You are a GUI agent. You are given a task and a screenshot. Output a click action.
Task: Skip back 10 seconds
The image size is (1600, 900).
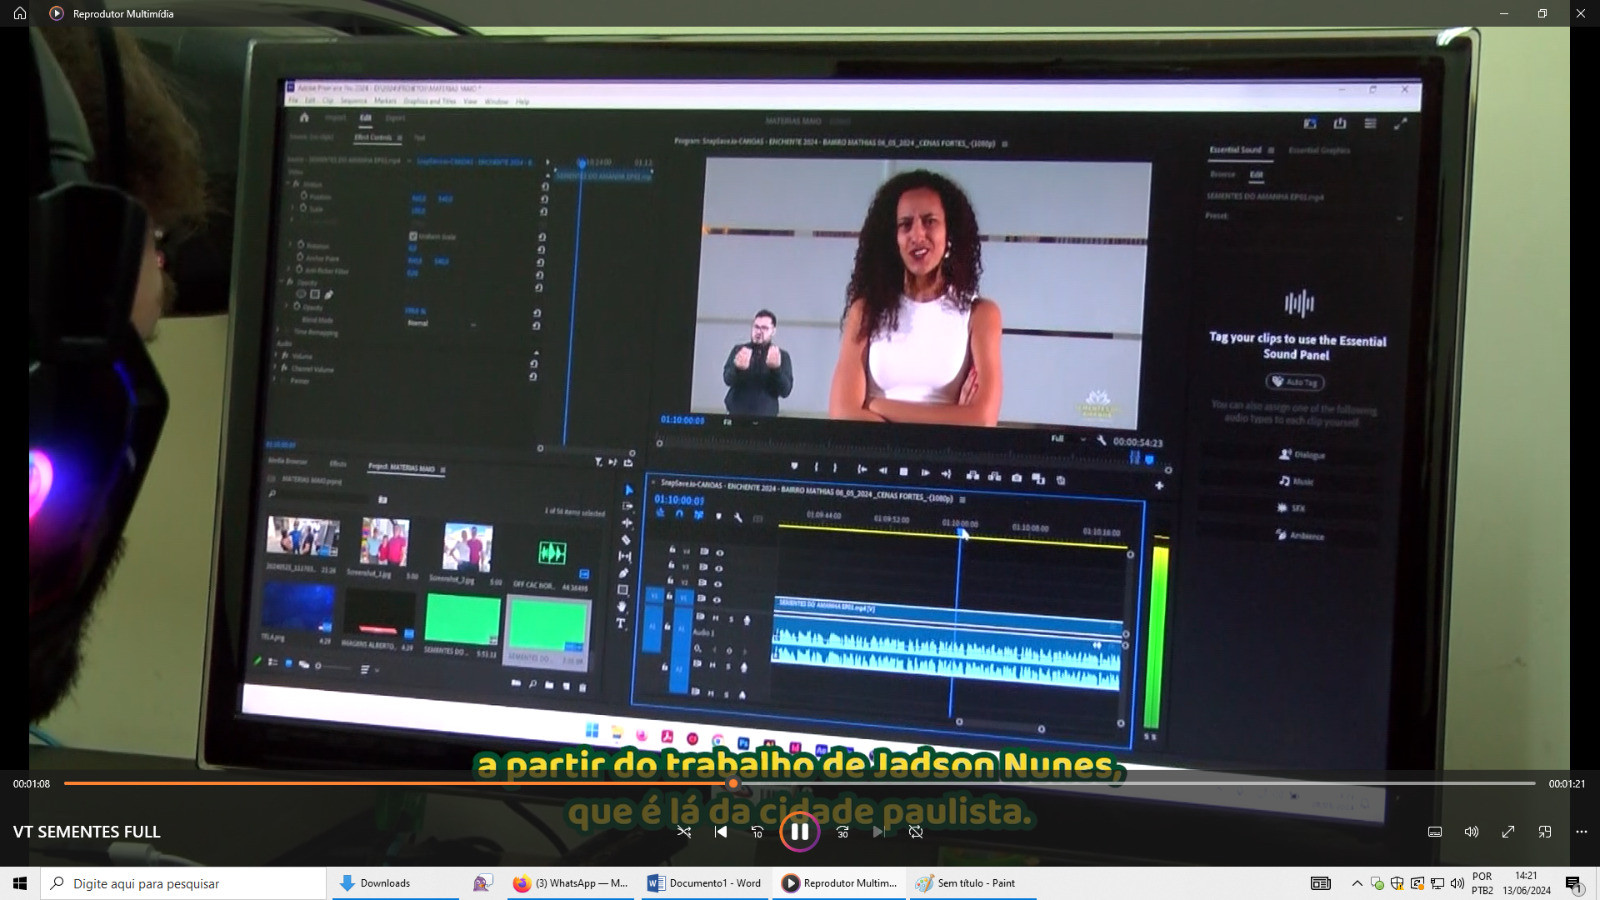click(758, 832)
